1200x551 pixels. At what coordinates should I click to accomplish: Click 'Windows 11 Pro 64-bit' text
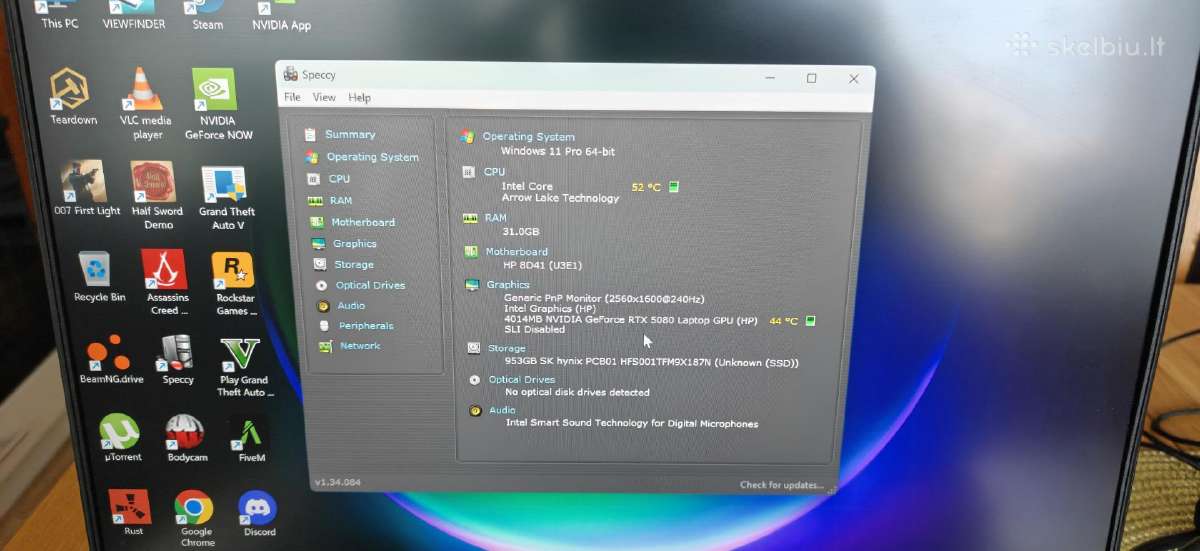click(558, 151)
